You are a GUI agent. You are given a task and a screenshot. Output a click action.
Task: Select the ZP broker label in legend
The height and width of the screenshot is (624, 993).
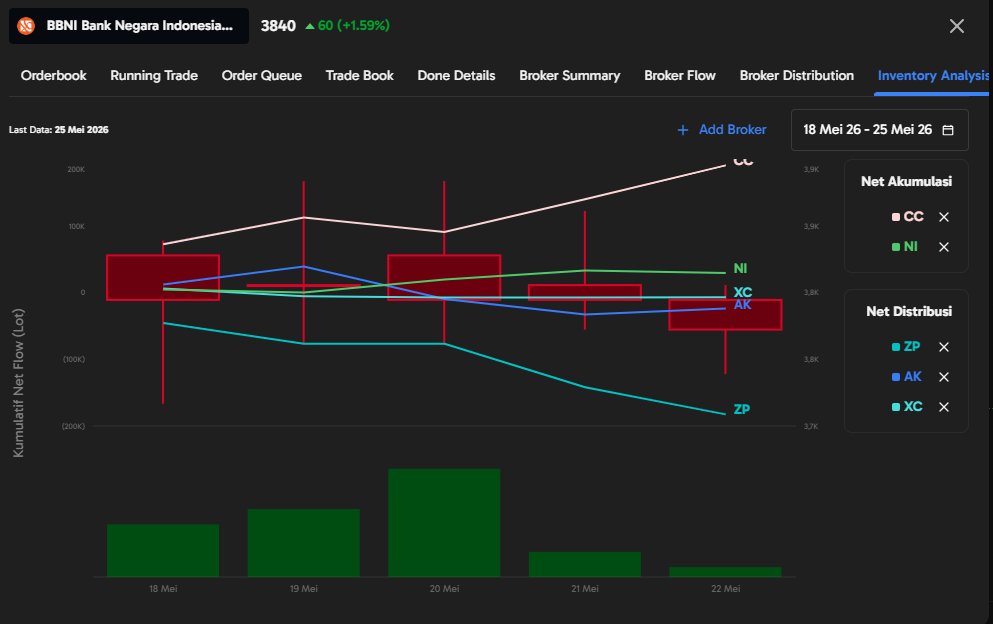click(912, 347)
